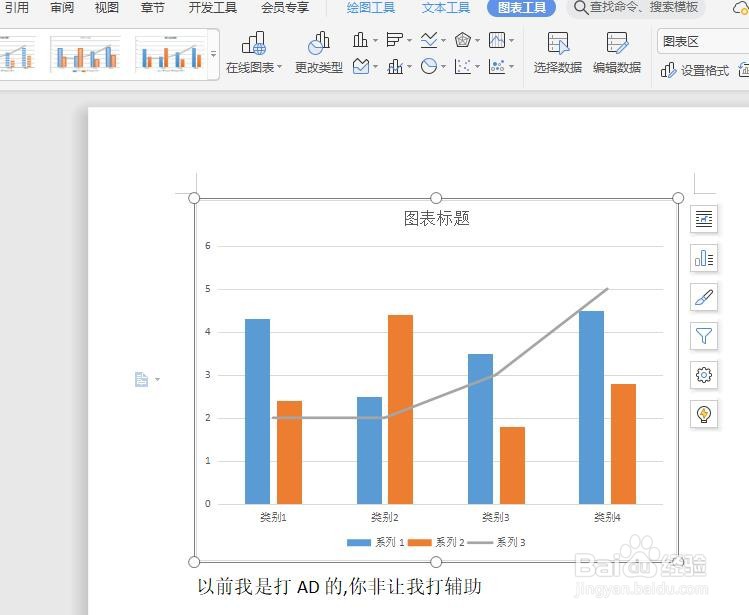Select 系列 3 legend entry
749x615 pixels.
tap(497, 542)
